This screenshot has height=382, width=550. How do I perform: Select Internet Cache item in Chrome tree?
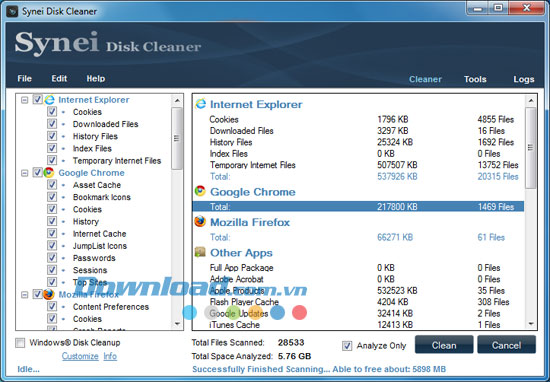99,234
